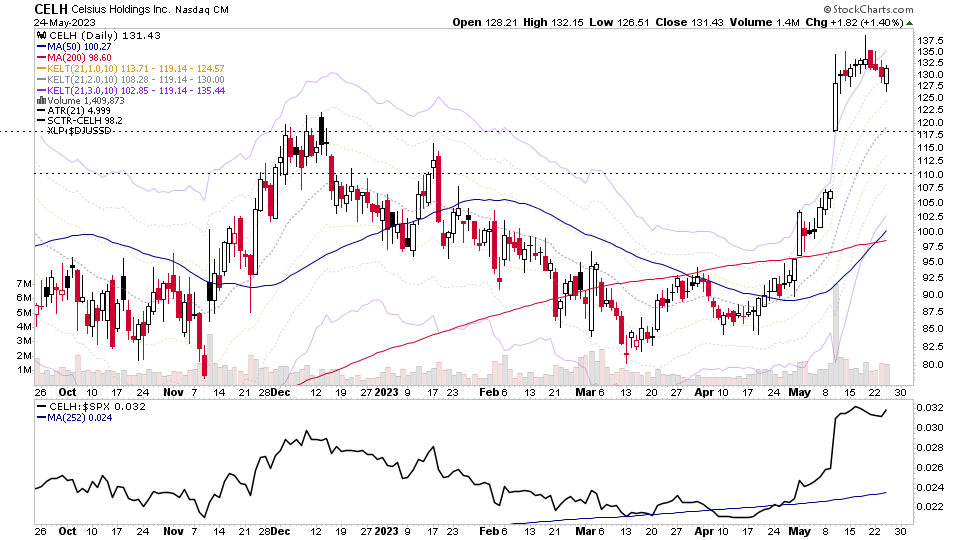Click the Open 128.21 value
The height and width of the screenshot is (540, 960).
485,22
